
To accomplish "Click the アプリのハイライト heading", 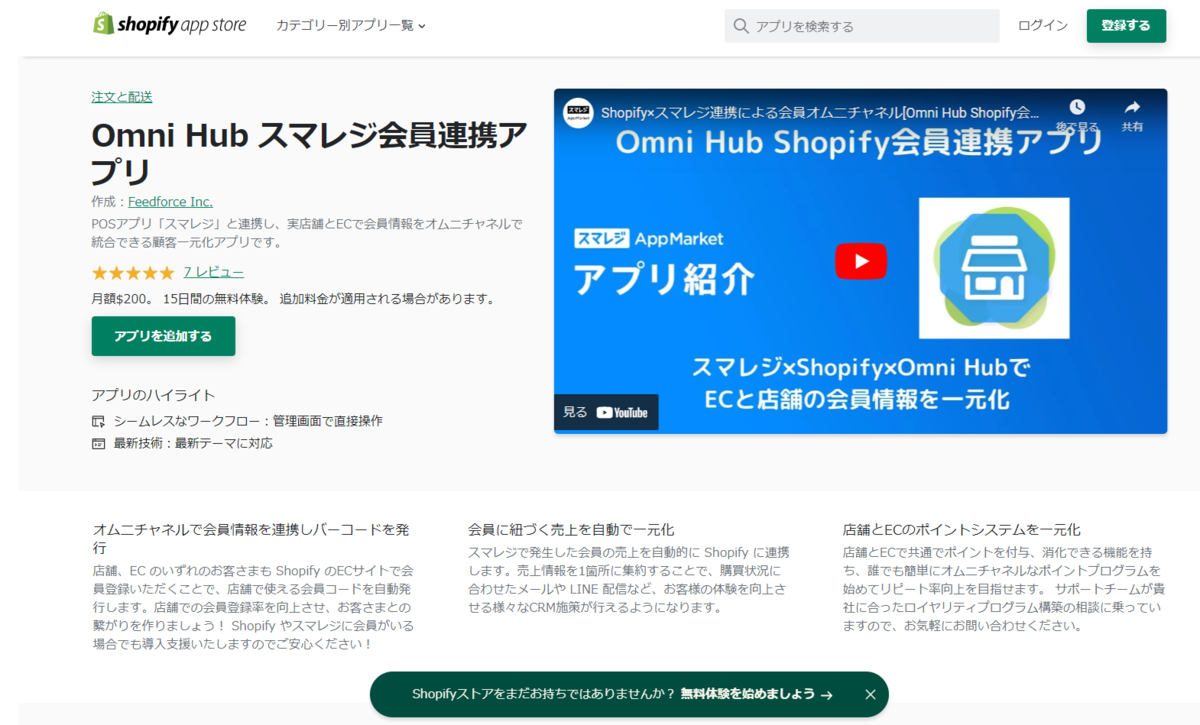I will 153,395.
